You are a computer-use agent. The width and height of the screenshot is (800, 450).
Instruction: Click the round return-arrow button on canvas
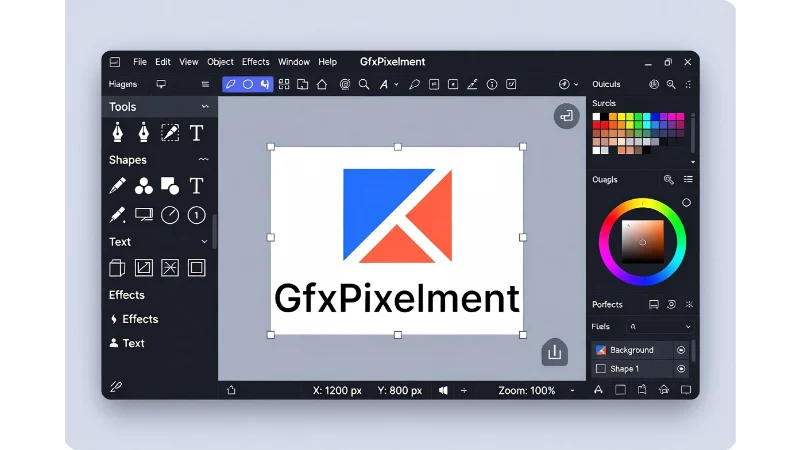pos(566,116)
